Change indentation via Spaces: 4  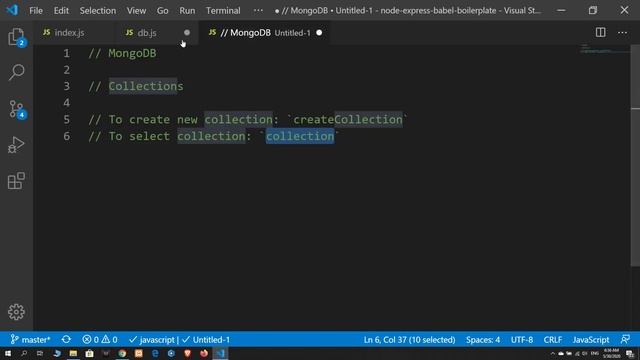(x=483, y=340)
